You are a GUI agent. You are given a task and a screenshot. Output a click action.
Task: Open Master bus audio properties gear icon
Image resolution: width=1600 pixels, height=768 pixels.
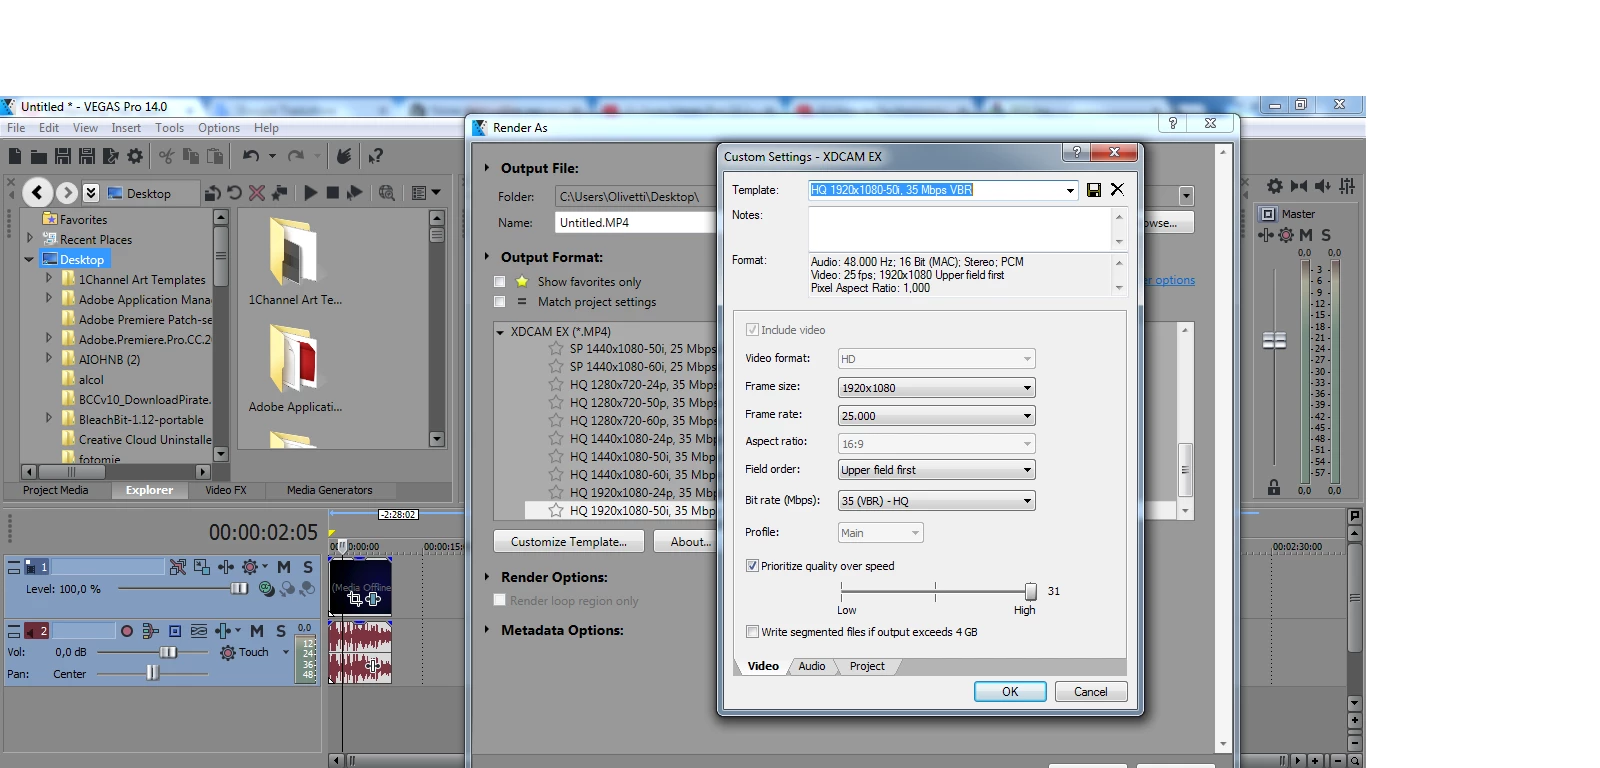point(1275,186)
